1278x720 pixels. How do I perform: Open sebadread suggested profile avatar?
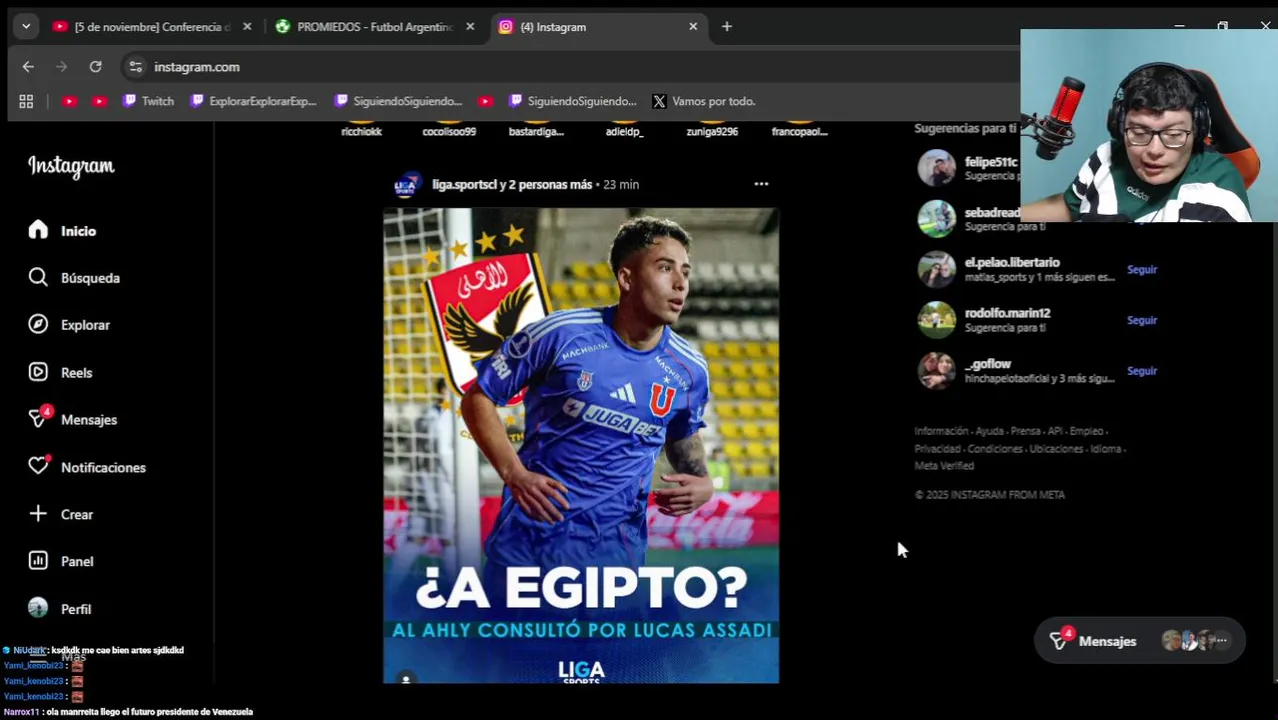937,219
